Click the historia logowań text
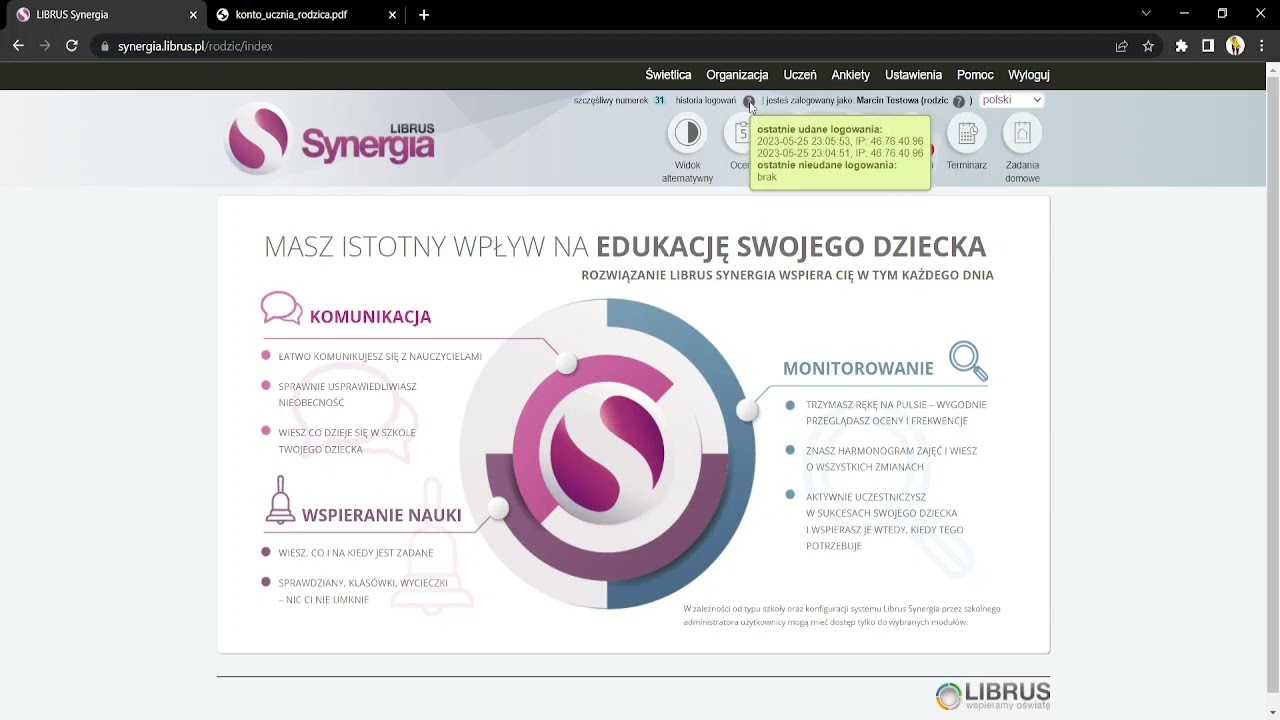This screenshot has width=1280, height=720. click(705, 101)
